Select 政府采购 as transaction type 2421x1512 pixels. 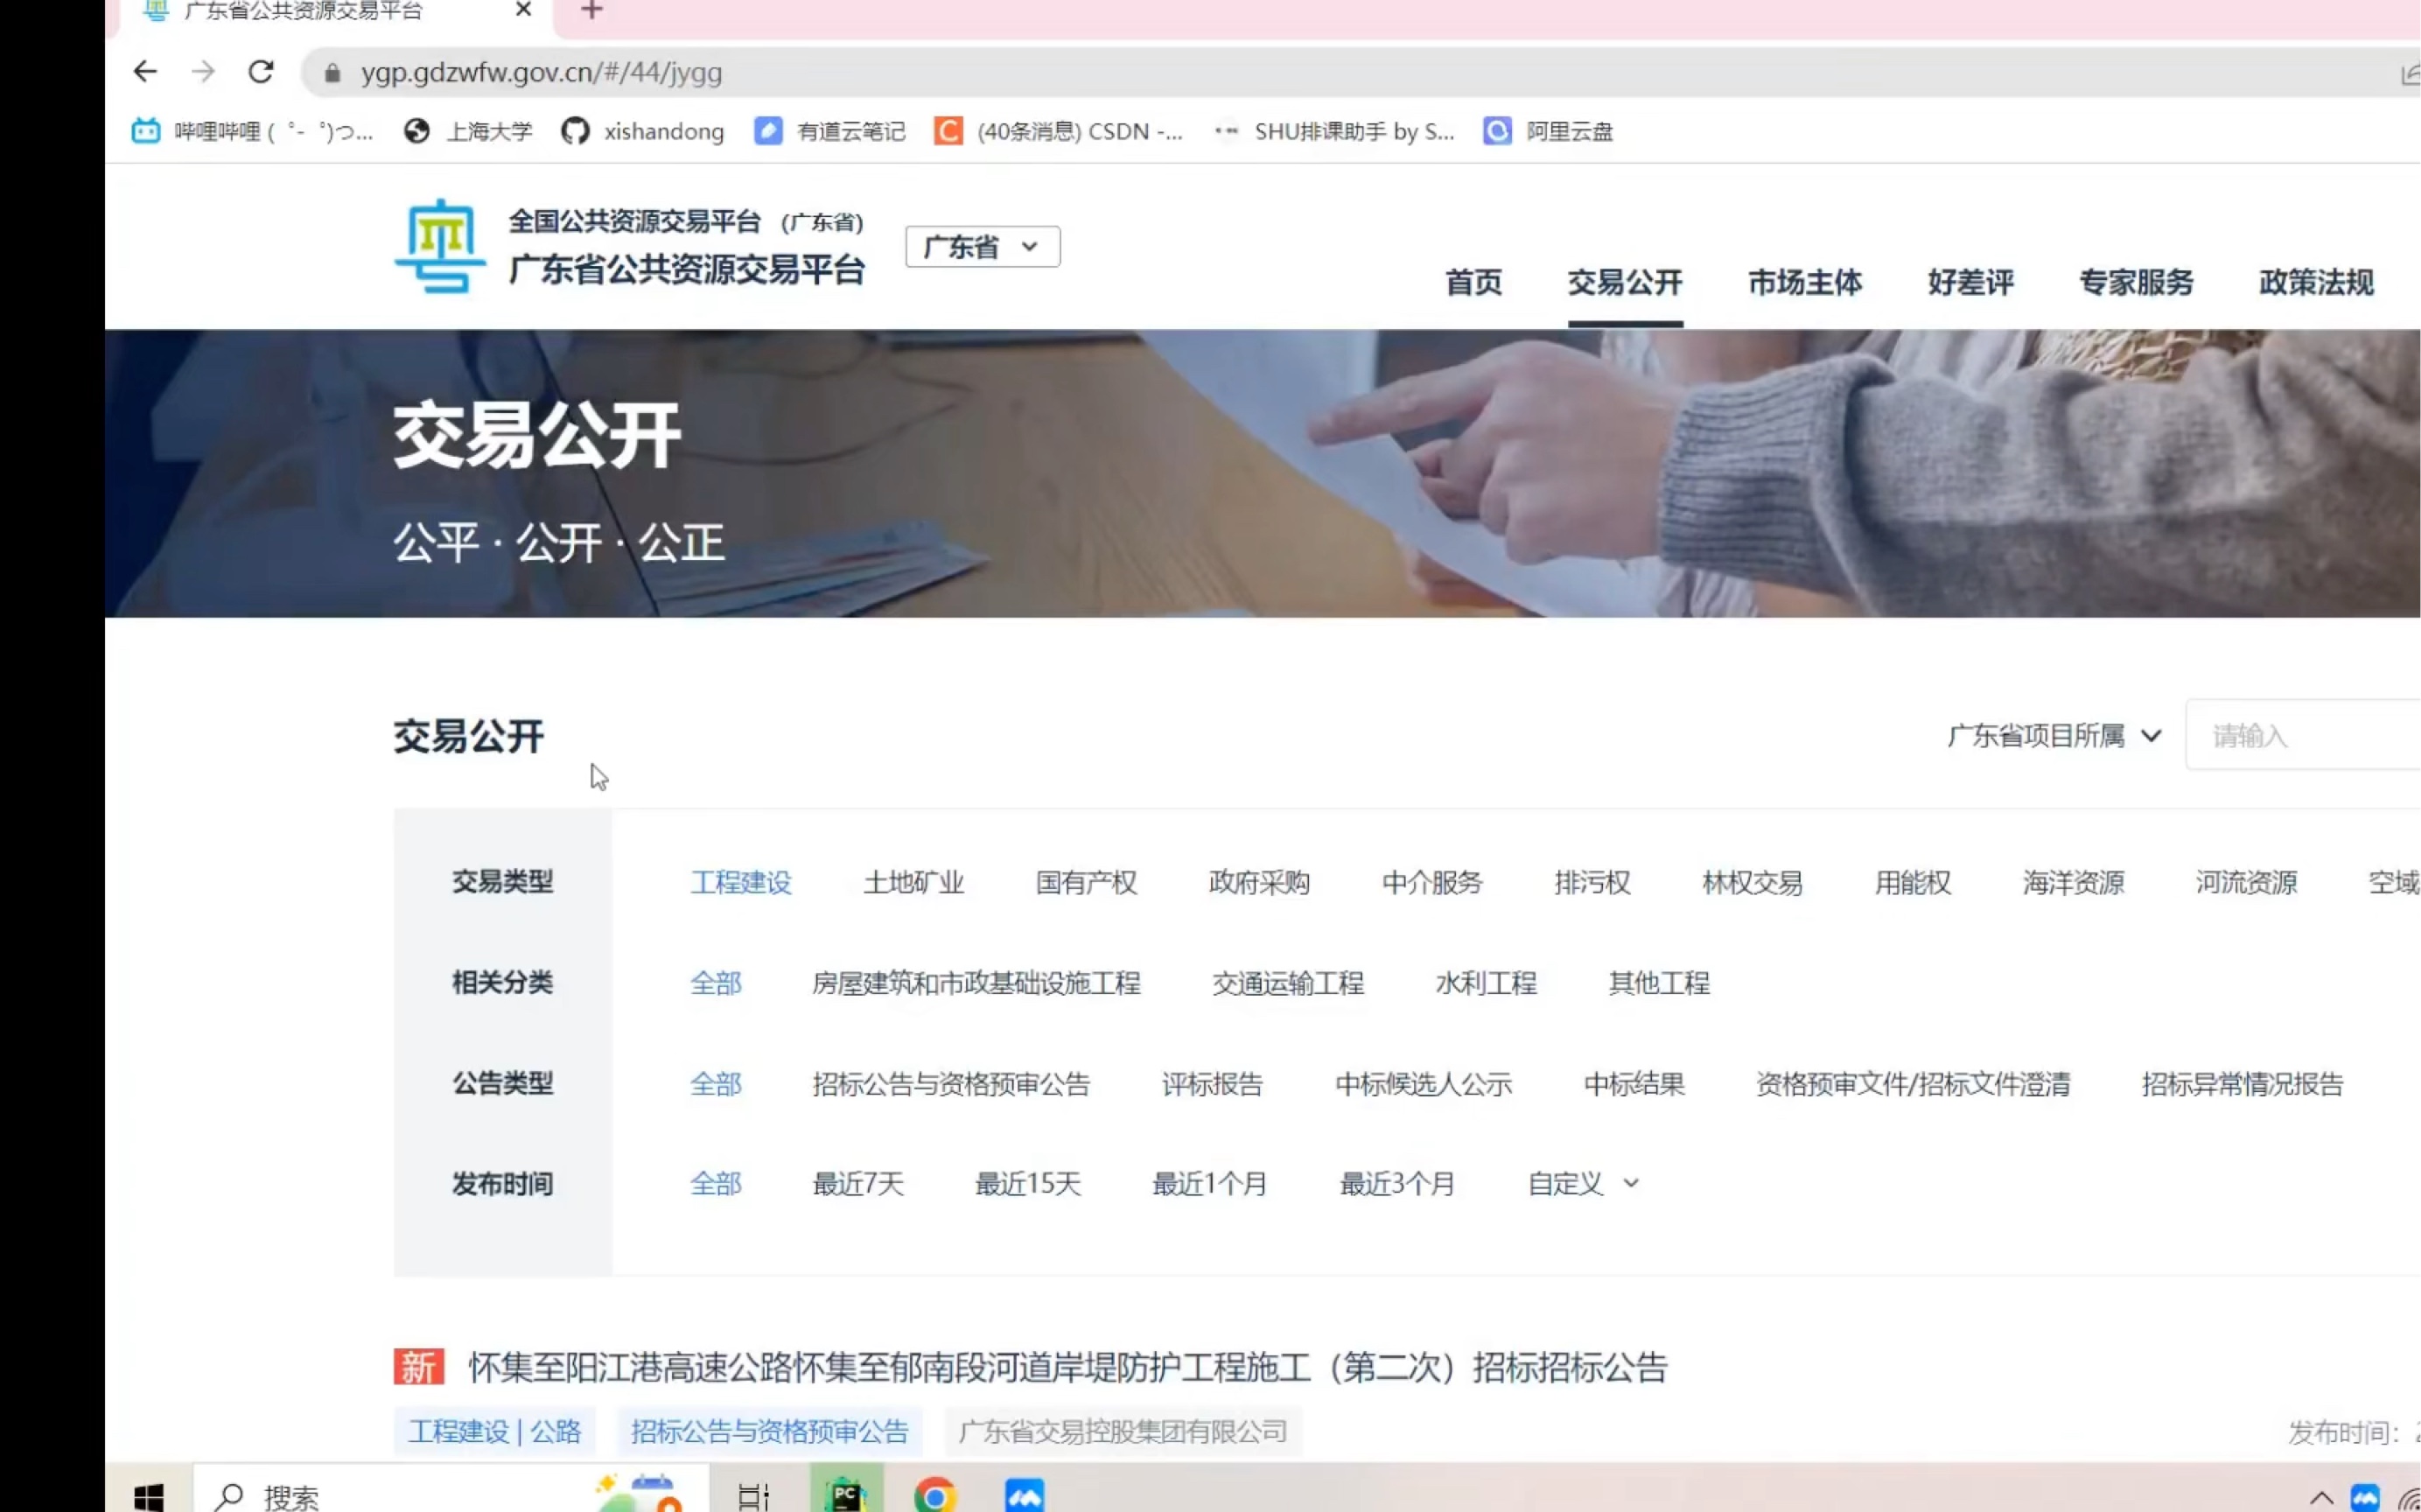pos(1259,882)
